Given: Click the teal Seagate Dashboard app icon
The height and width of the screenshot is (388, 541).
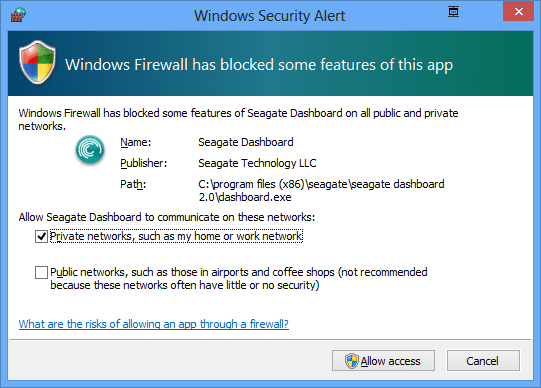Looking at the screenshot, I should pos(90,149).
